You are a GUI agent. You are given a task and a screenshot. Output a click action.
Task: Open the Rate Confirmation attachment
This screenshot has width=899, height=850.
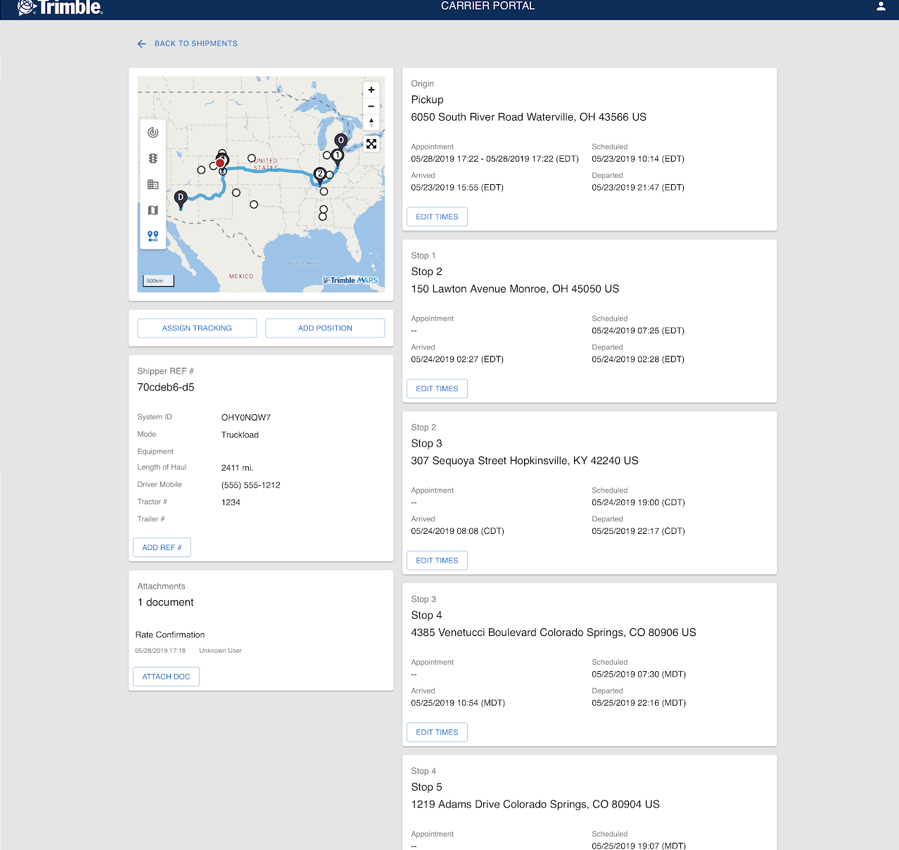[x=170, y=634]
